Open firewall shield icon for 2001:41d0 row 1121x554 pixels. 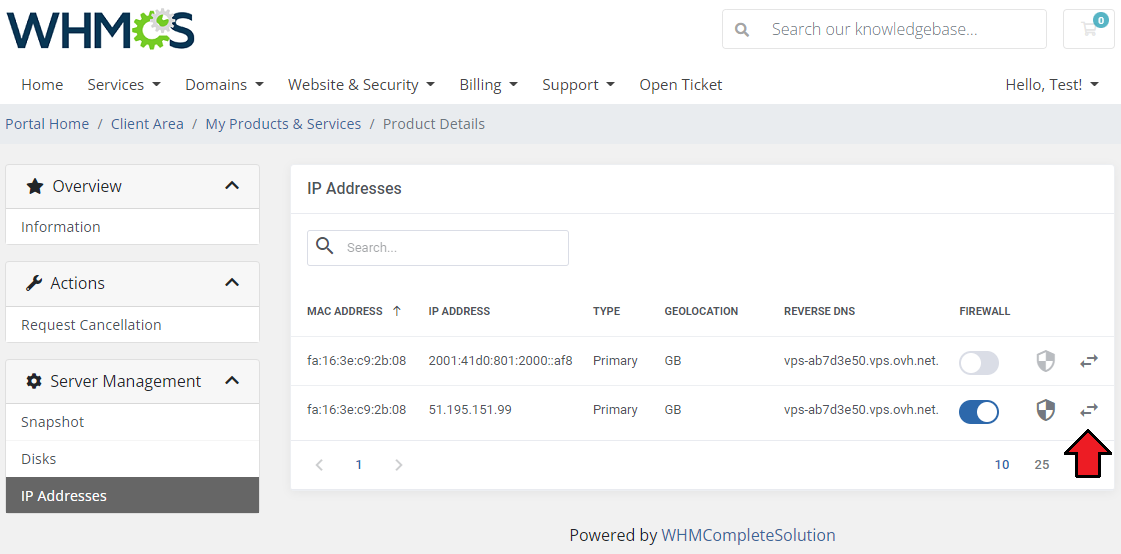pos(1046,361)
